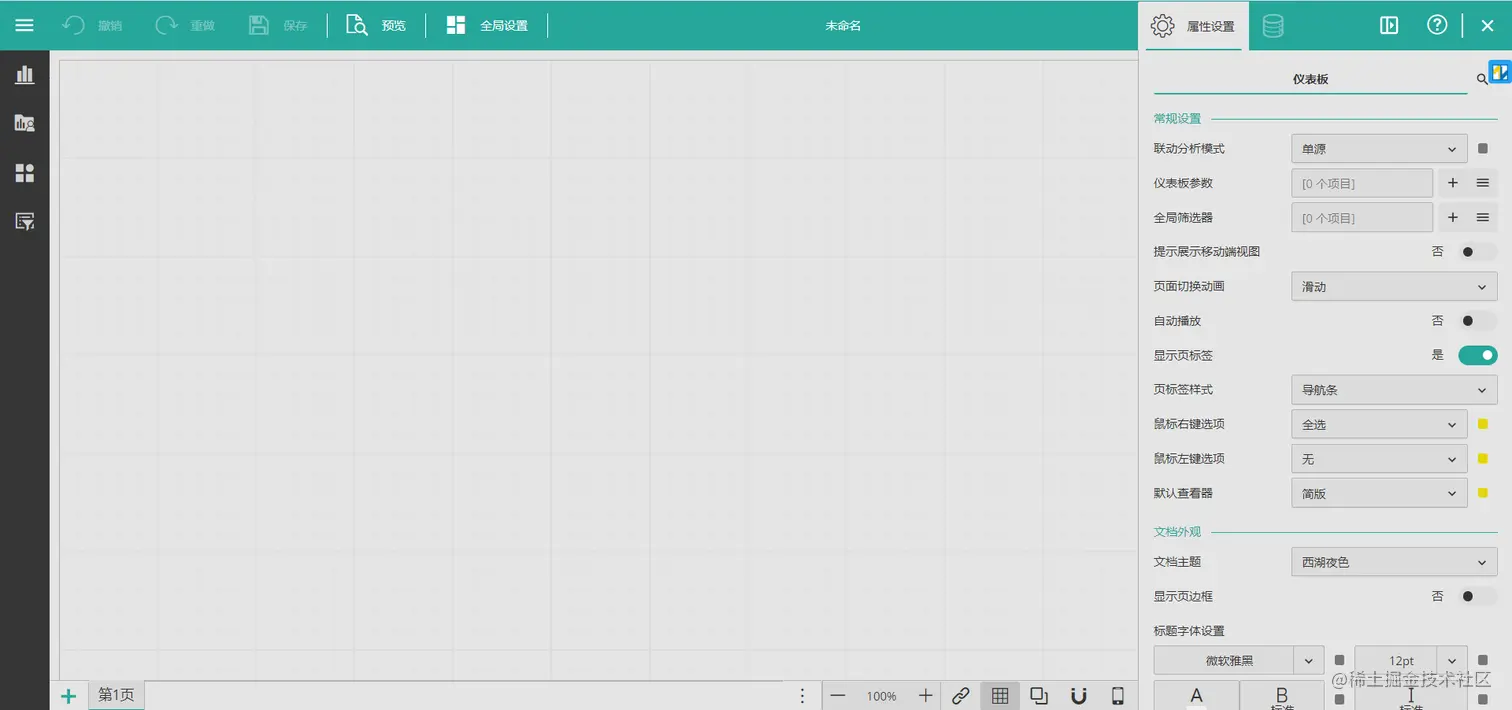Image resolution: width=1512 pixels, height=710 pixels.
Task: Toggle the 显示页边框 switch
Action: (1478, 597)
